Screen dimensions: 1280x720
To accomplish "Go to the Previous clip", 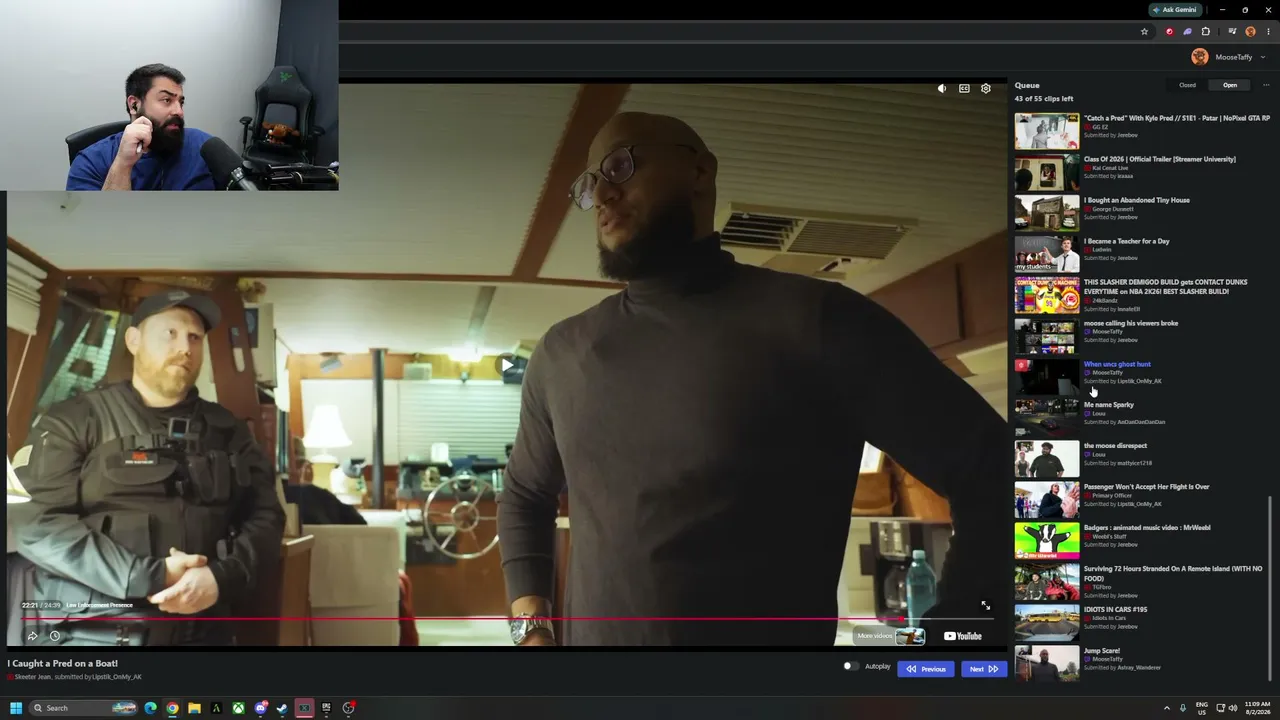I will [926, 669].
